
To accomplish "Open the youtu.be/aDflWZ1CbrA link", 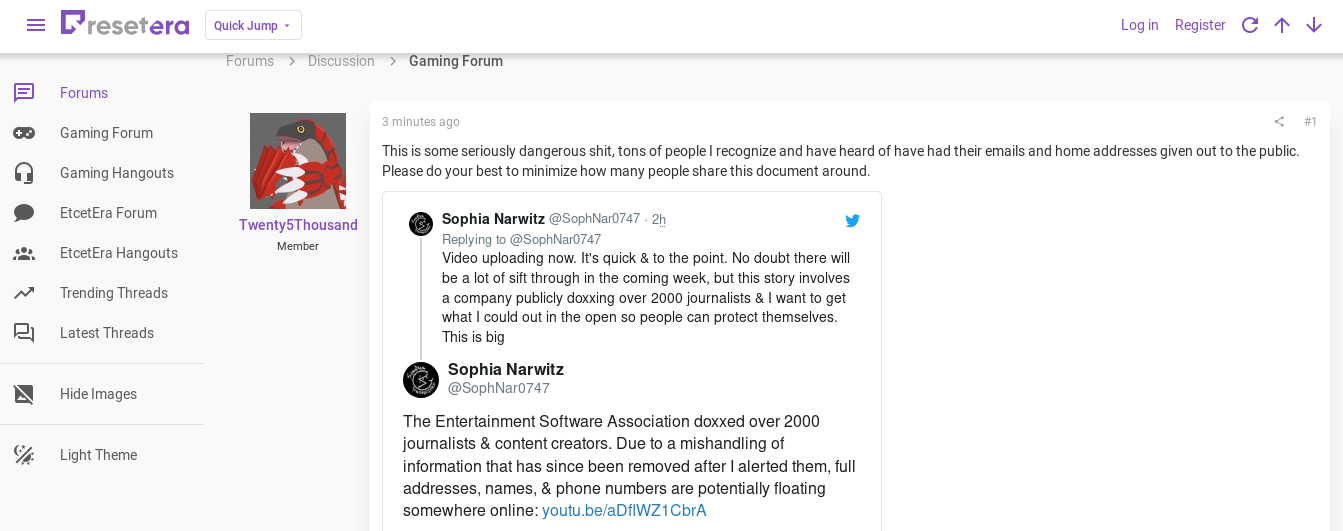I will click(x=624, y=511).
